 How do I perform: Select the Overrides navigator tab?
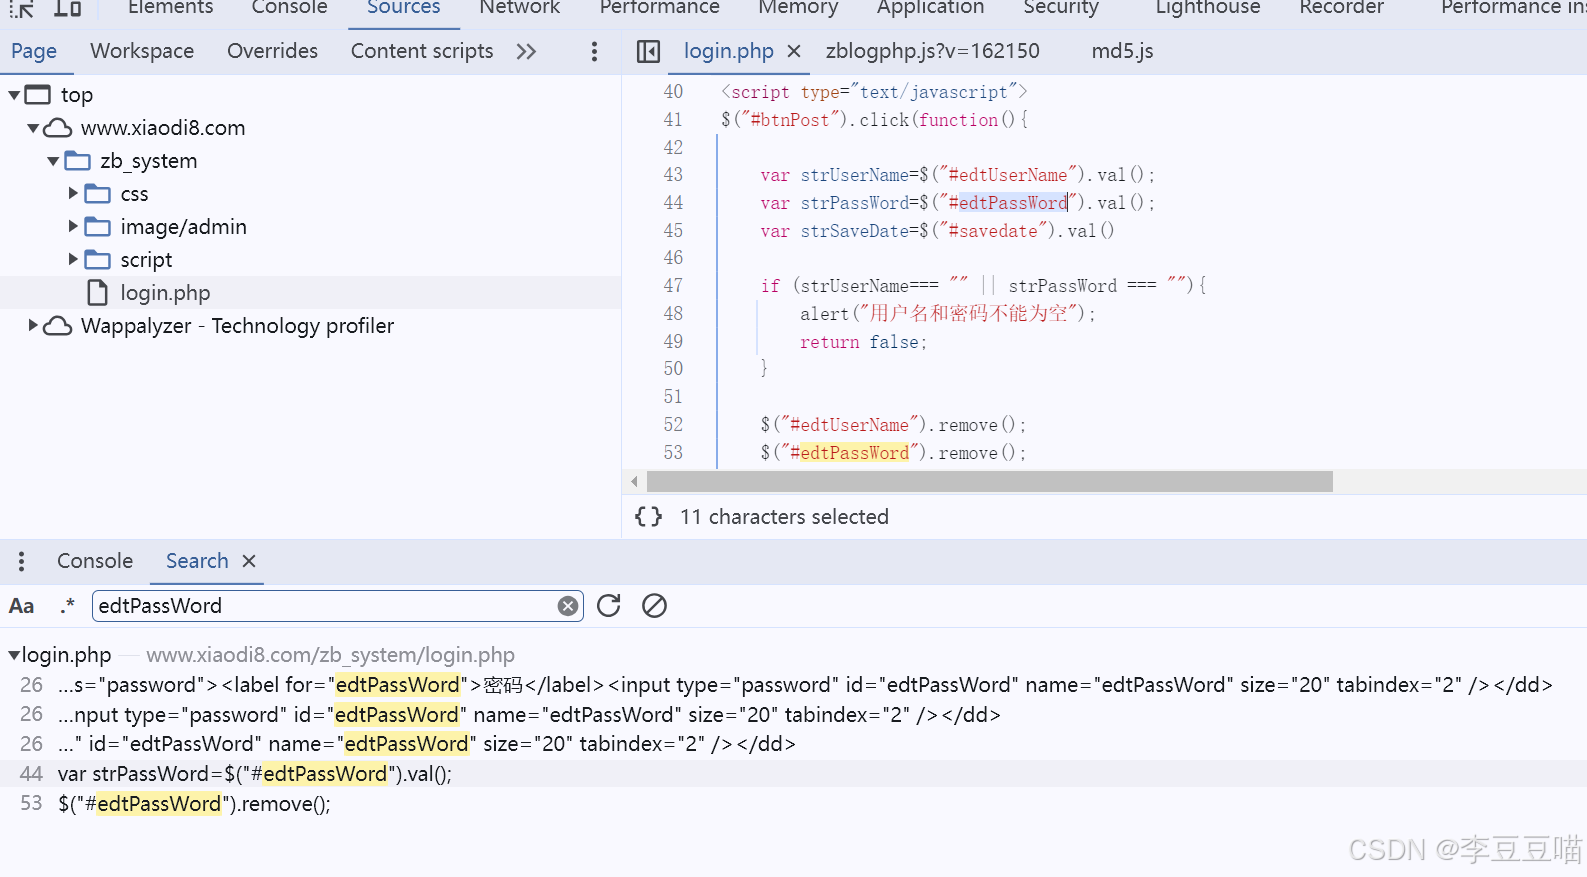(x=272, y=51)
